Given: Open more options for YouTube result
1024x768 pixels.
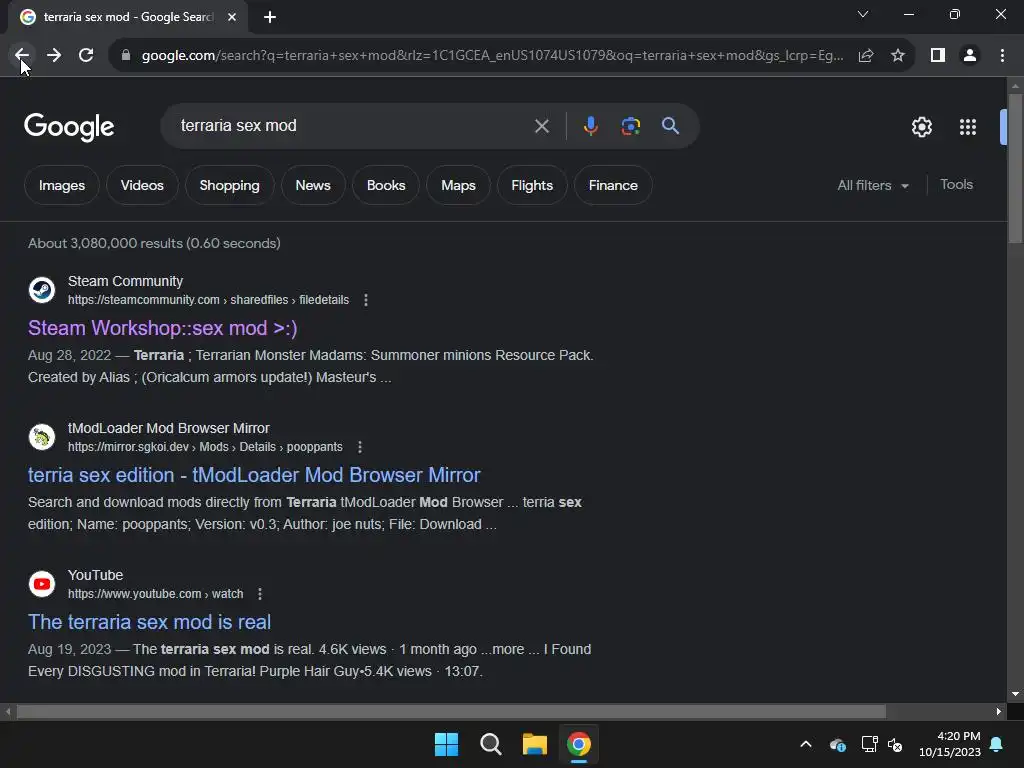Looking at the screenshot, I should 260,594.
